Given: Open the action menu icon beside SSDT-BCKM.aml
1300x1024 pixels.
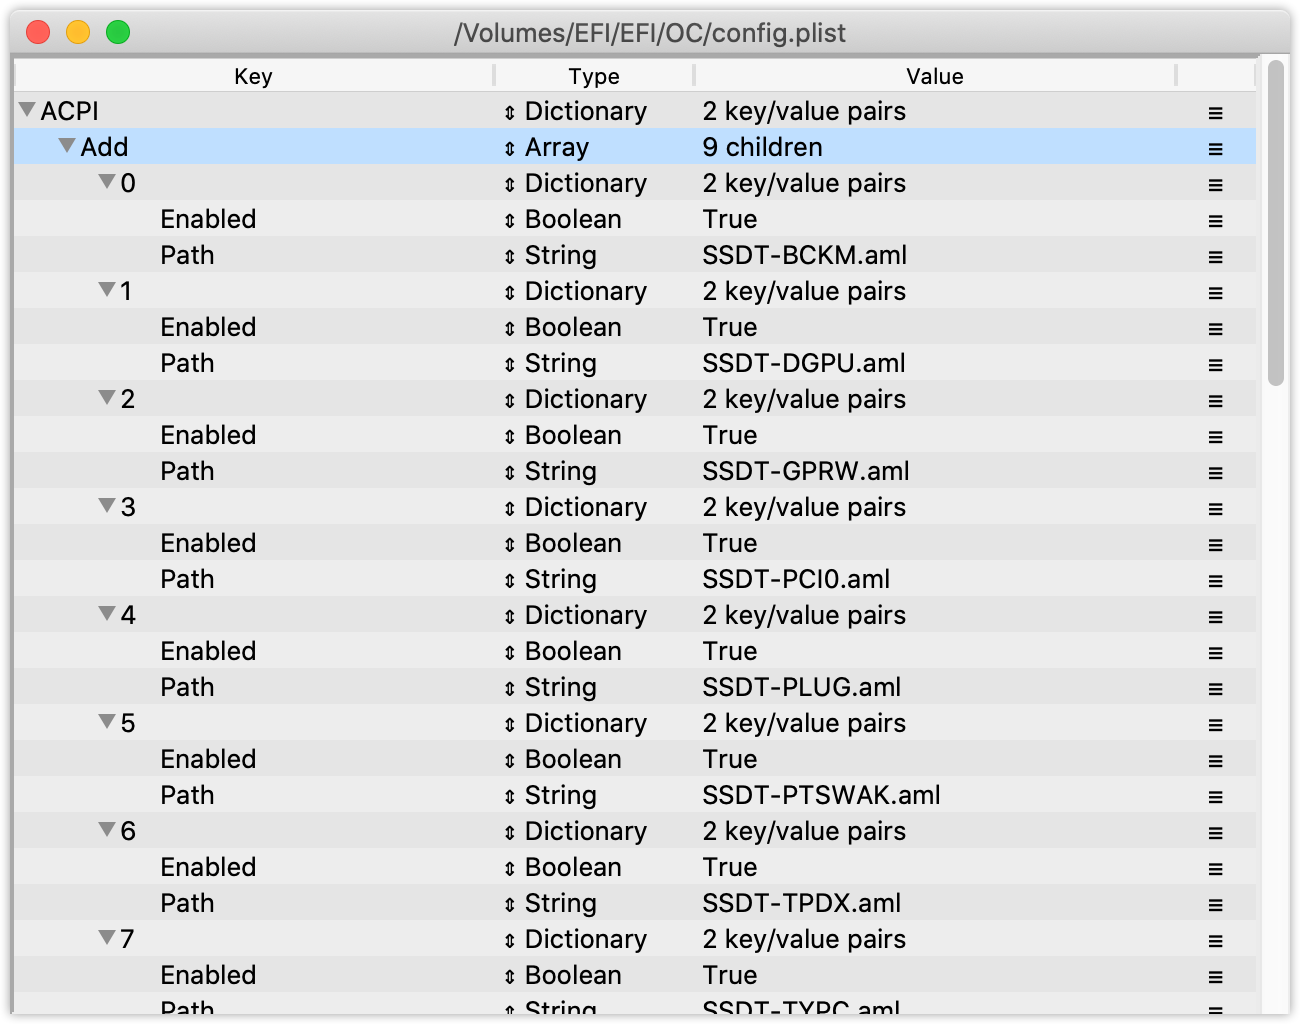Looking at the screenshot, I should (x=1215, y=256).
